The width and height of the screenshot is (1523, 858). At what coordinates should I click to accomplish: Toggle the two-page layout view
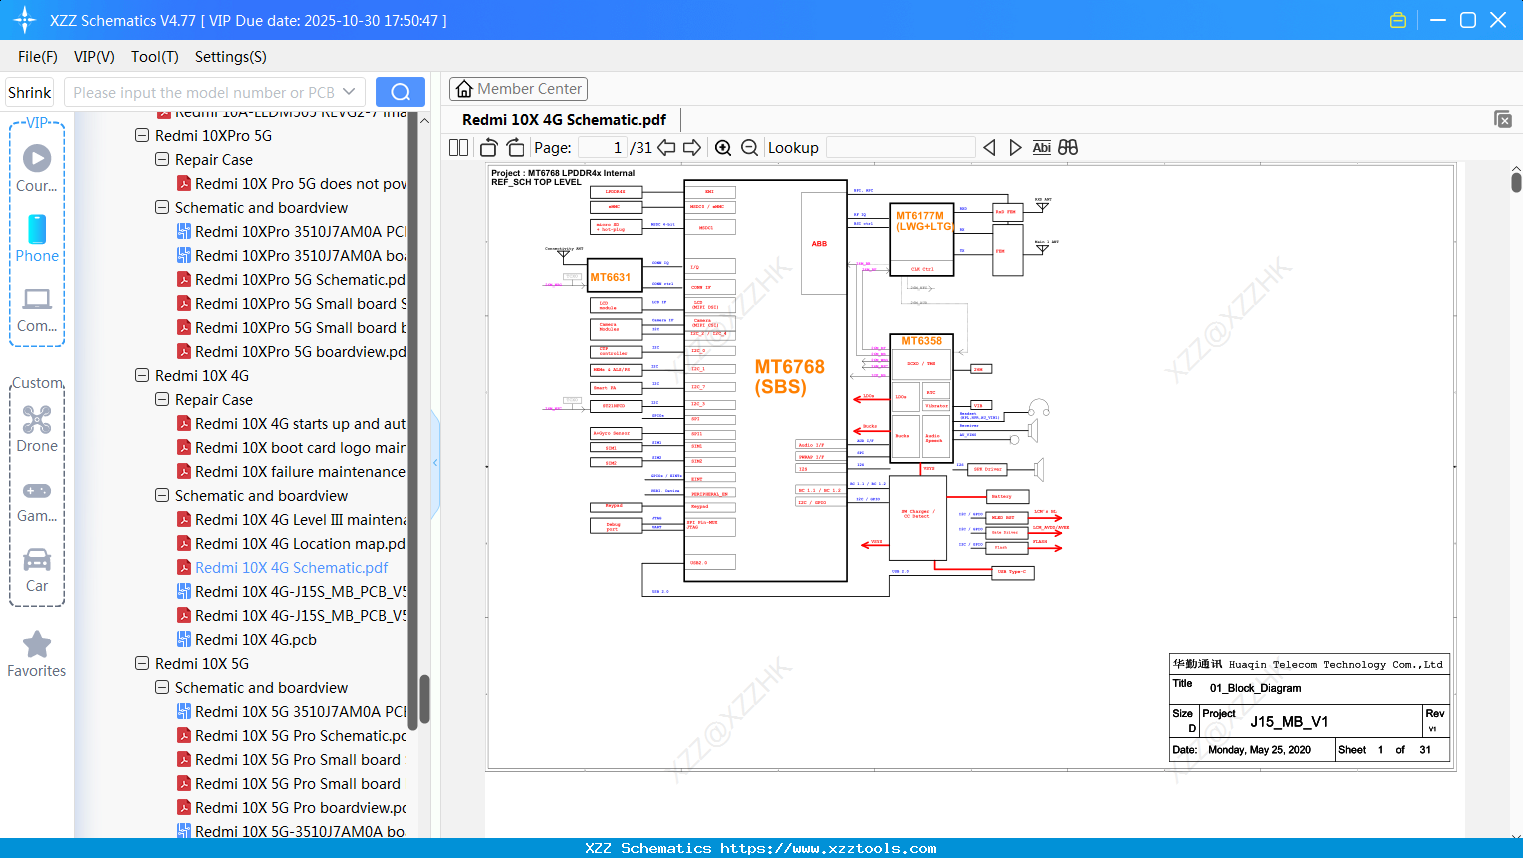click(457, 147)
